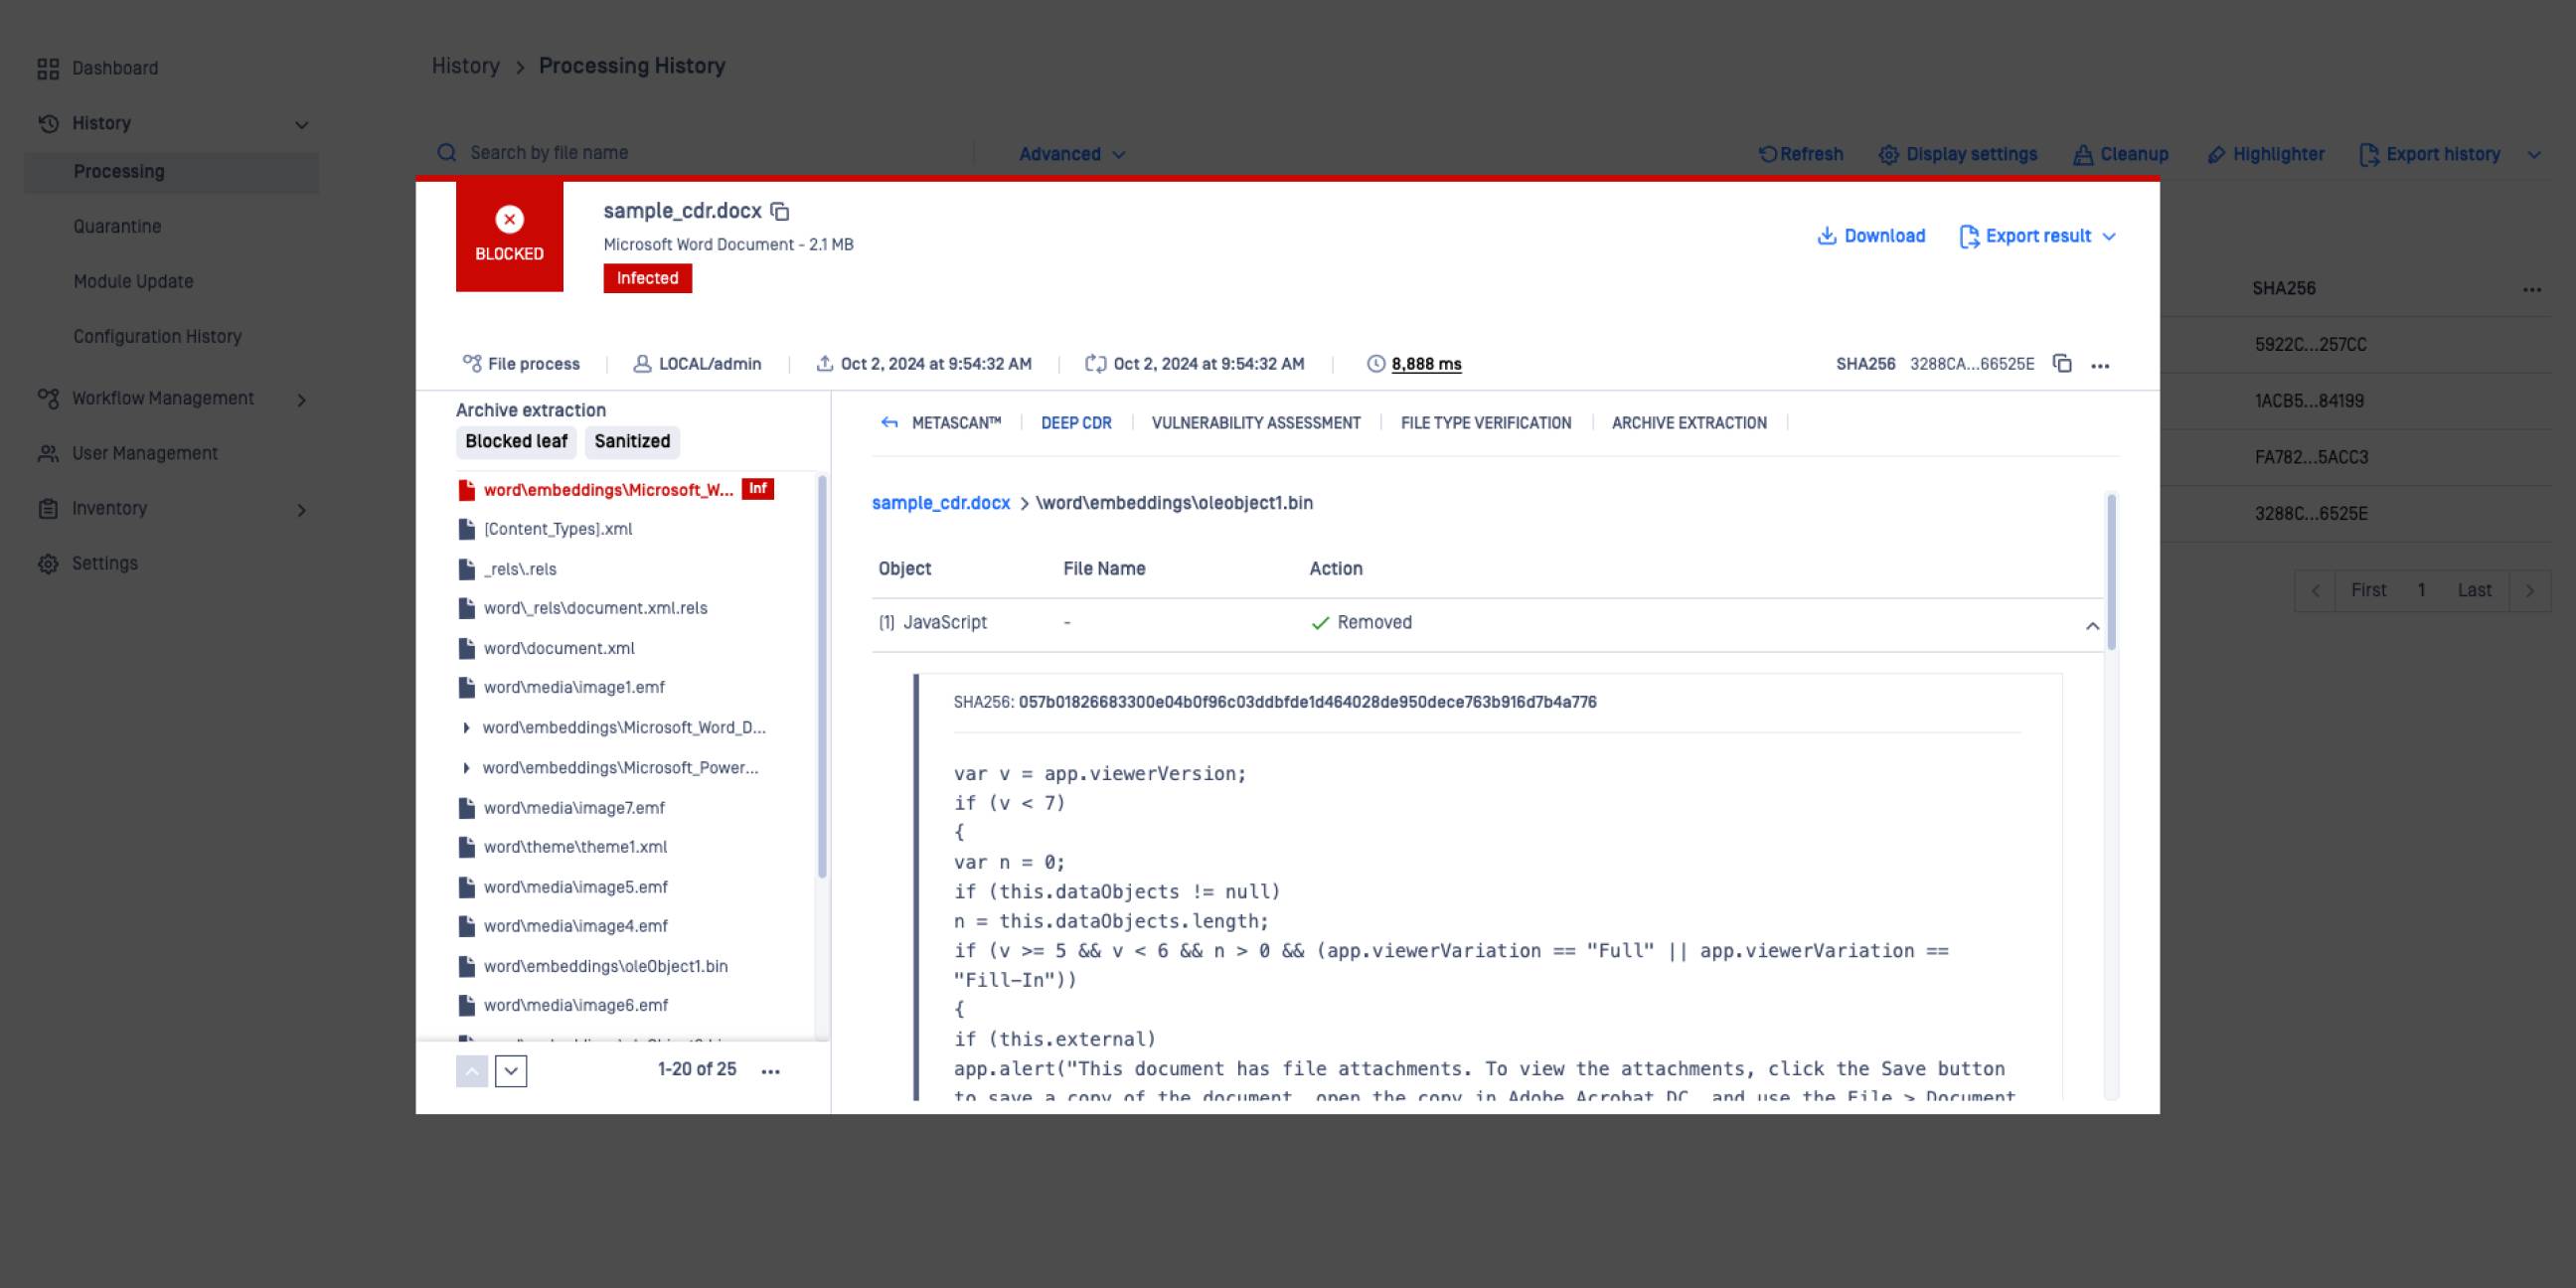Open pagination options ellipsis in file list

[770, 1071]
